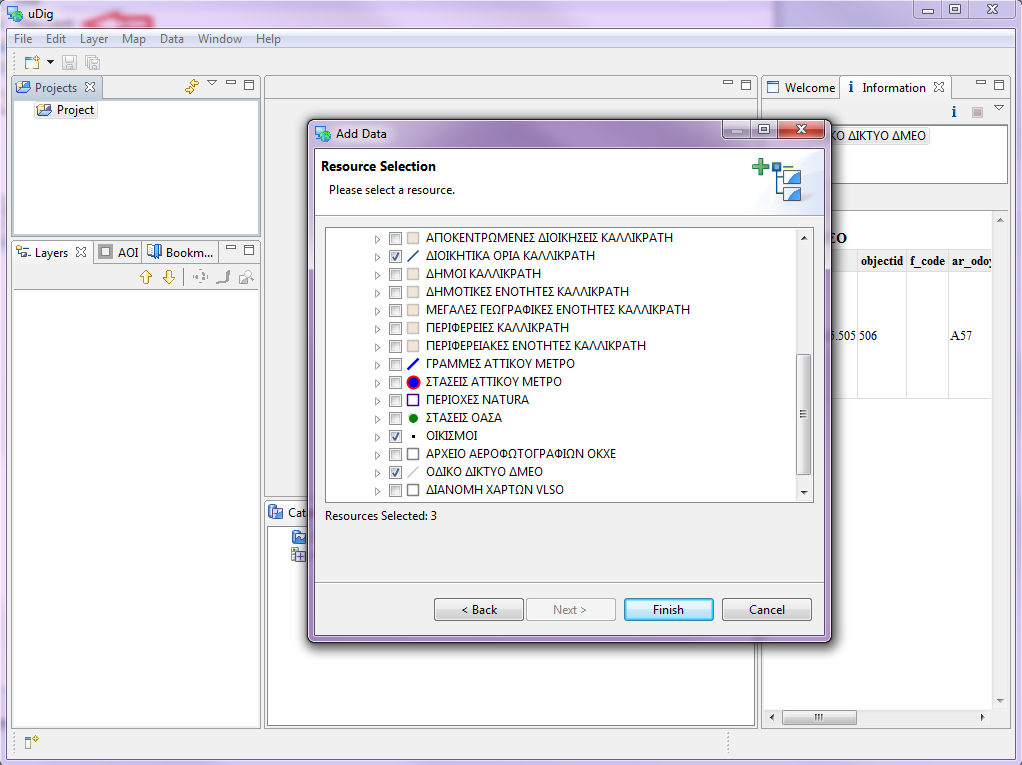Move layer down with the down arrow icon
Viewport: 1022px width, 765px height.
click(169, 278)
